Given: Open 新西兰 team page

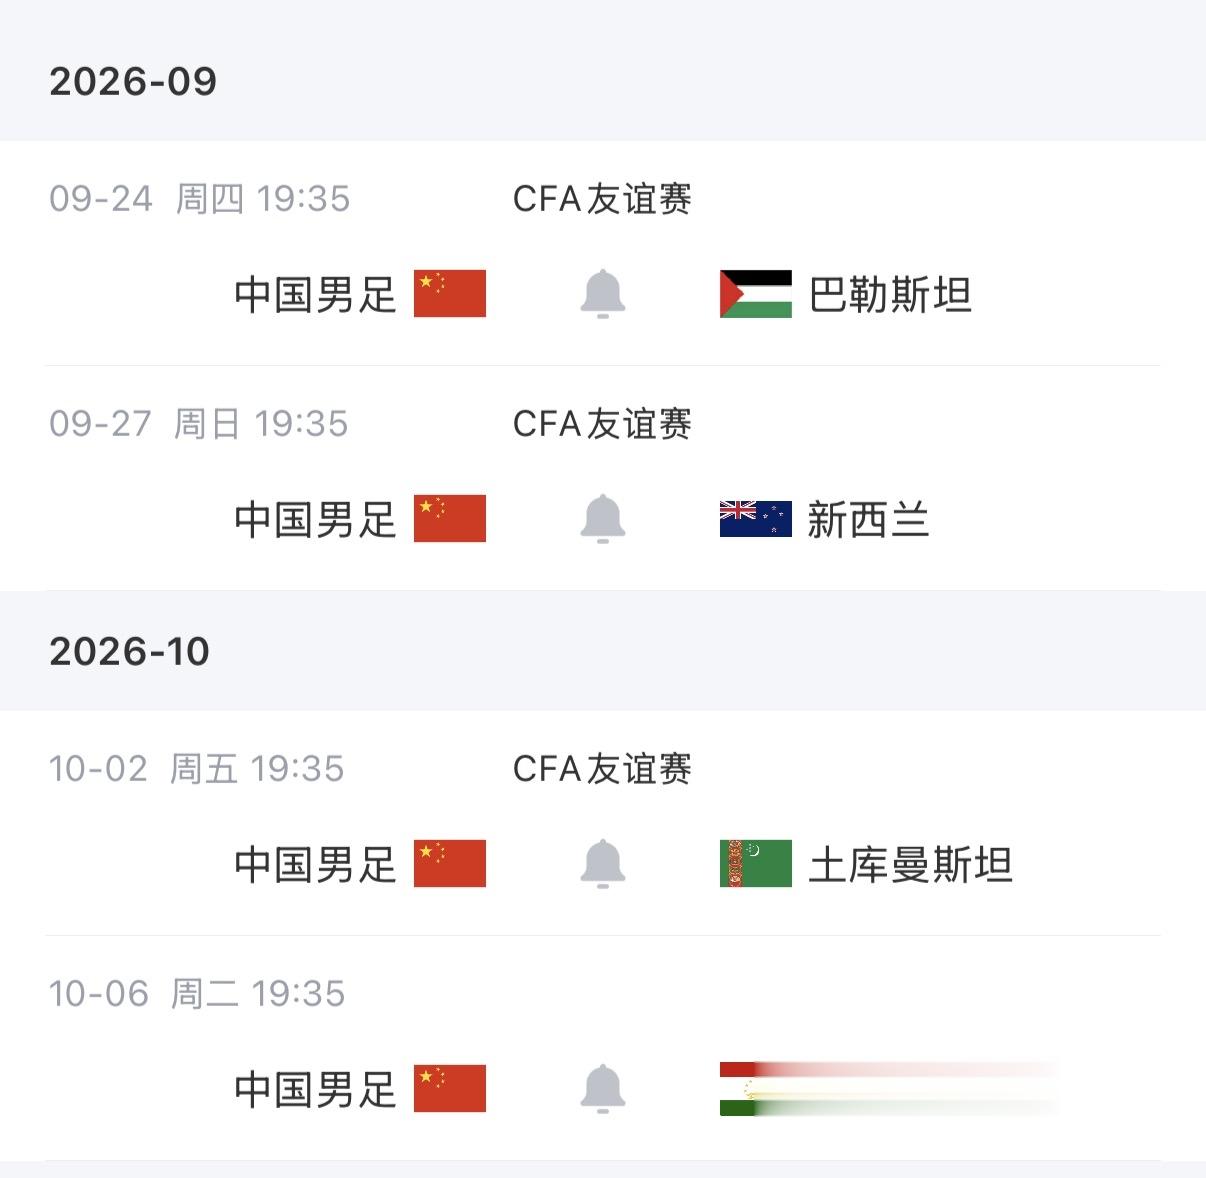Looking at the screenshot, I should 869,520.
